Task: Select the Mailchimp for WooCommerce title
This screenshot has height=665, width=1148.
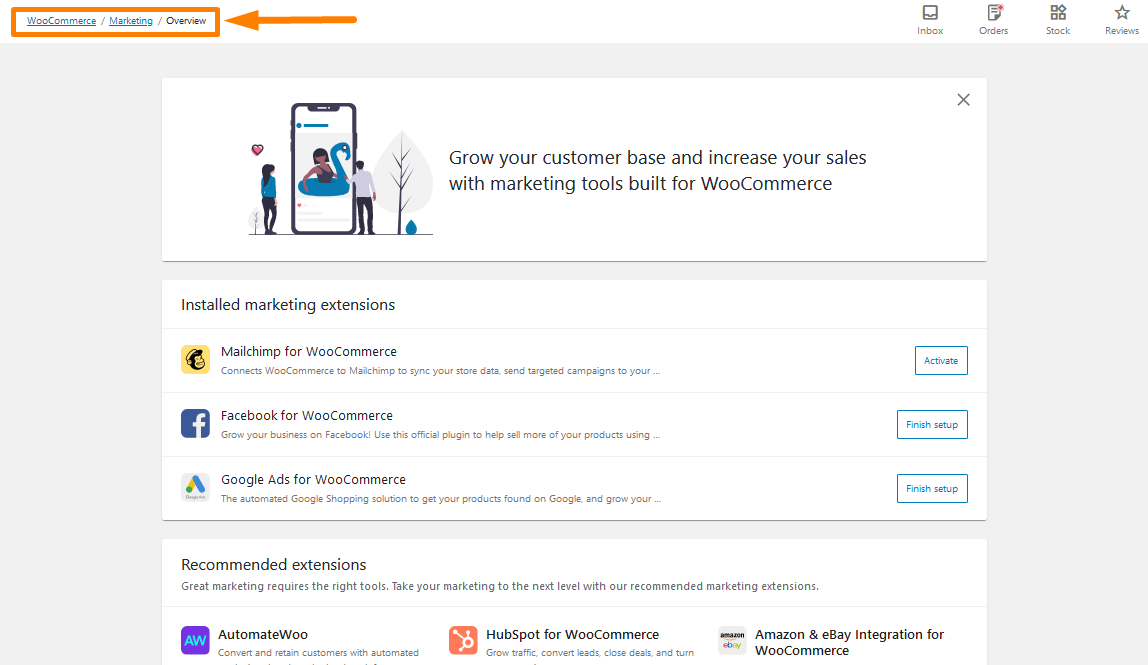Action: pos(309,352)
